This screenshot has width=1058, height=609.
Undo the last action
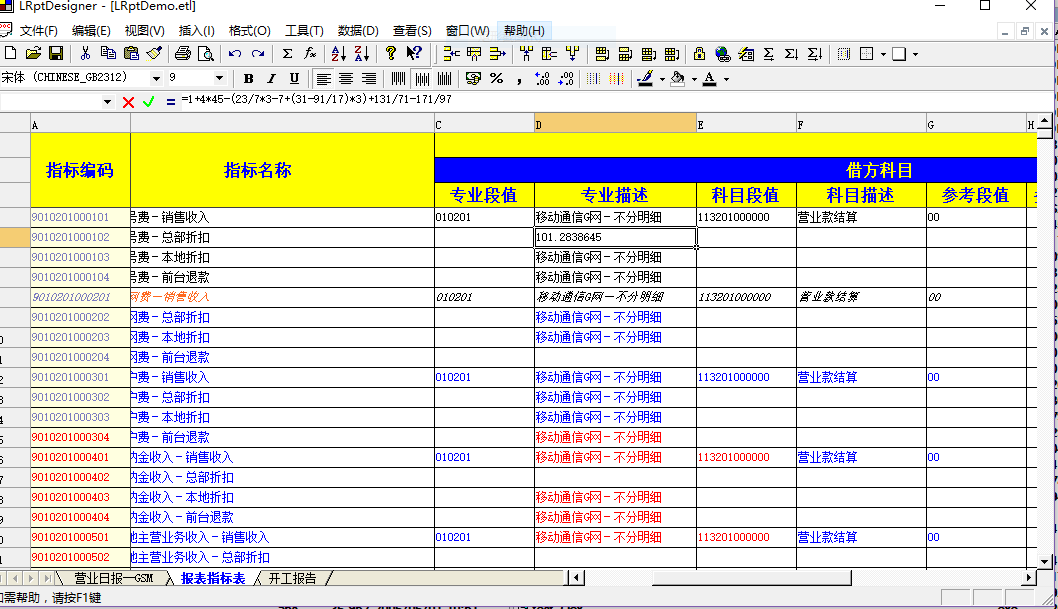235,53
